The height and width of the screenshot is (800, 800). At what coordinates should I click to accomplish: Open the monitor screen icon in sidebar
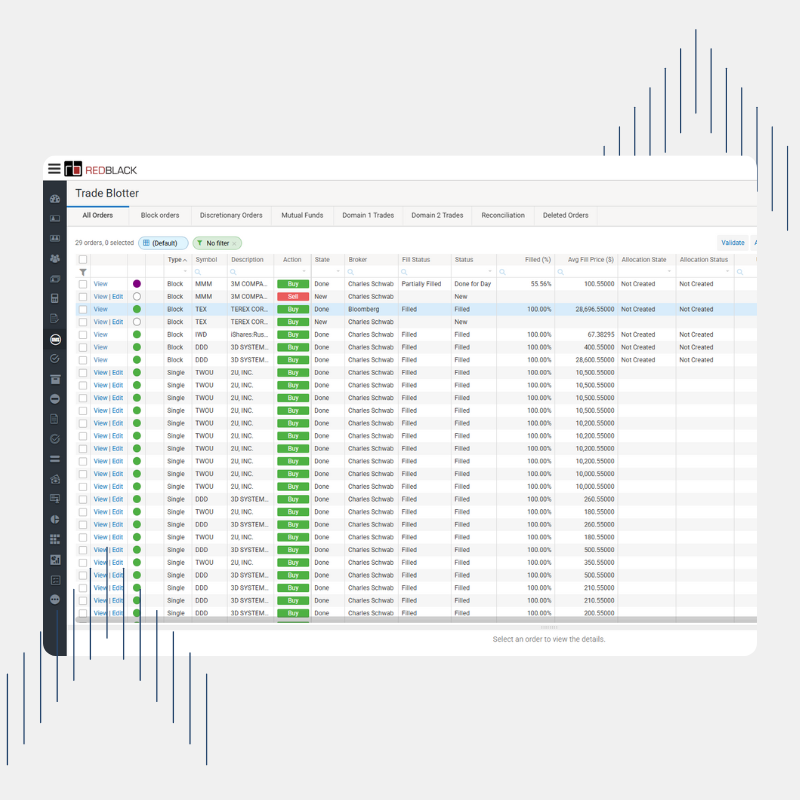coord(55,499)
